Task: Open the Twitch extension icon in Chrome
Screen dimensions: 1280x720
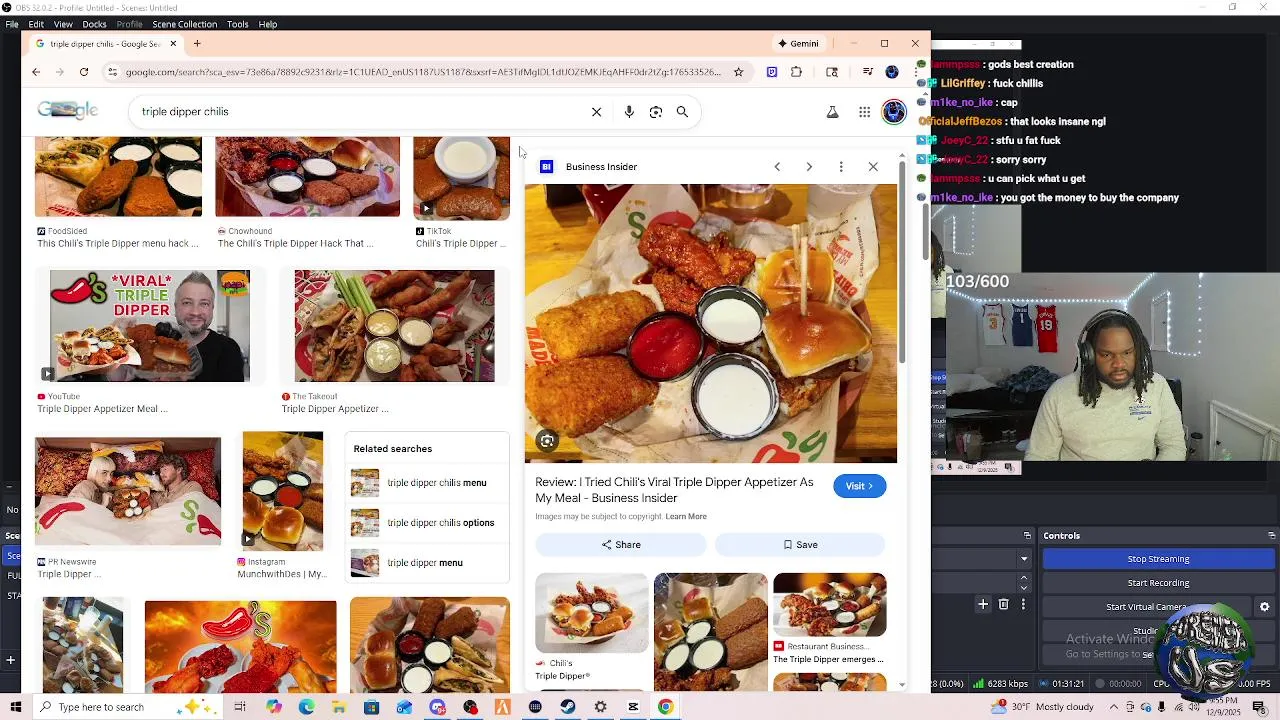Action: (x=772, y=72)
